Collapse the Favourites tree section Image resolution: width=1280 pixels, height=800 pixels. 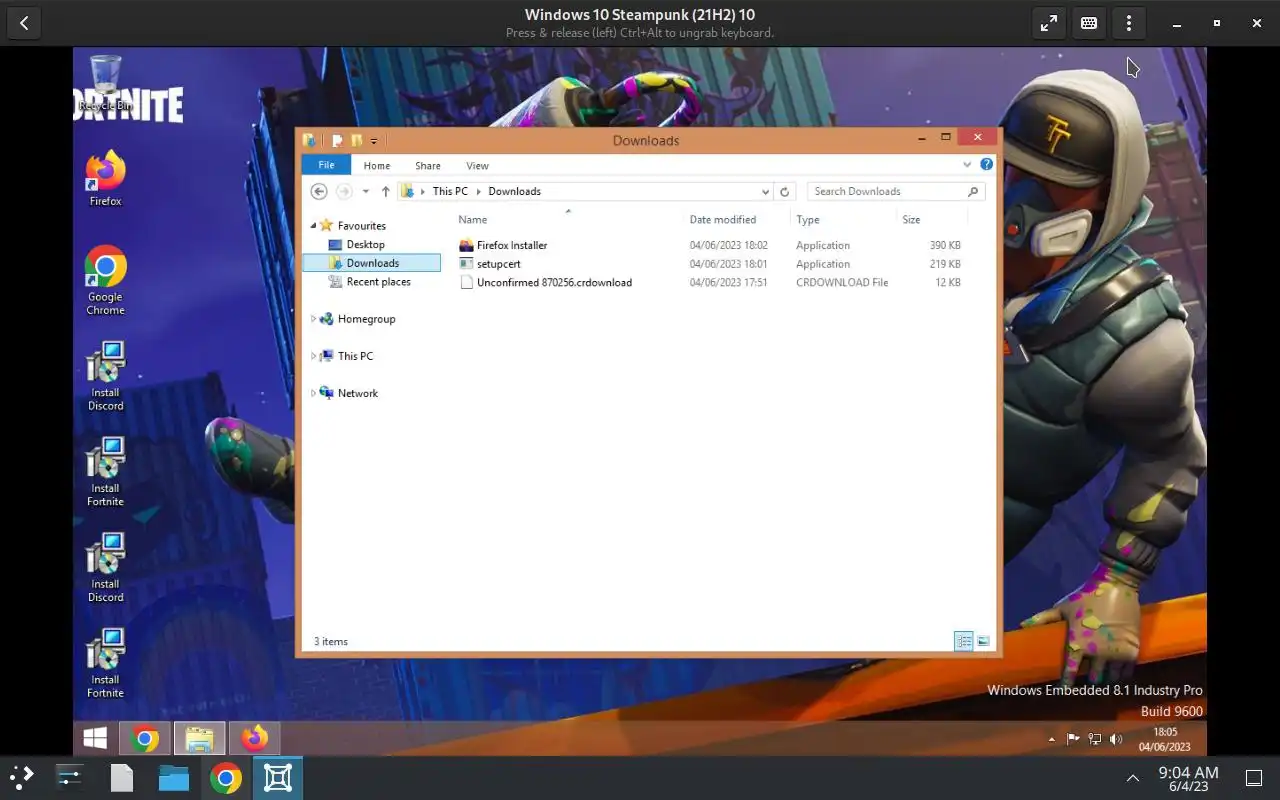click(313, 226)
